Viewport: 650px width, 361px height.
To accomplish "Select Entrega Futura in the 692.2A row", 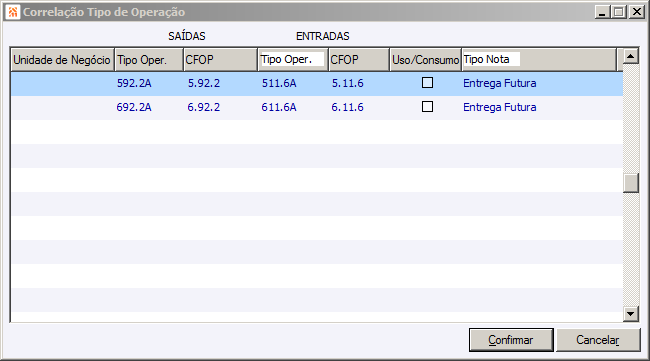I will pos(500,107).
